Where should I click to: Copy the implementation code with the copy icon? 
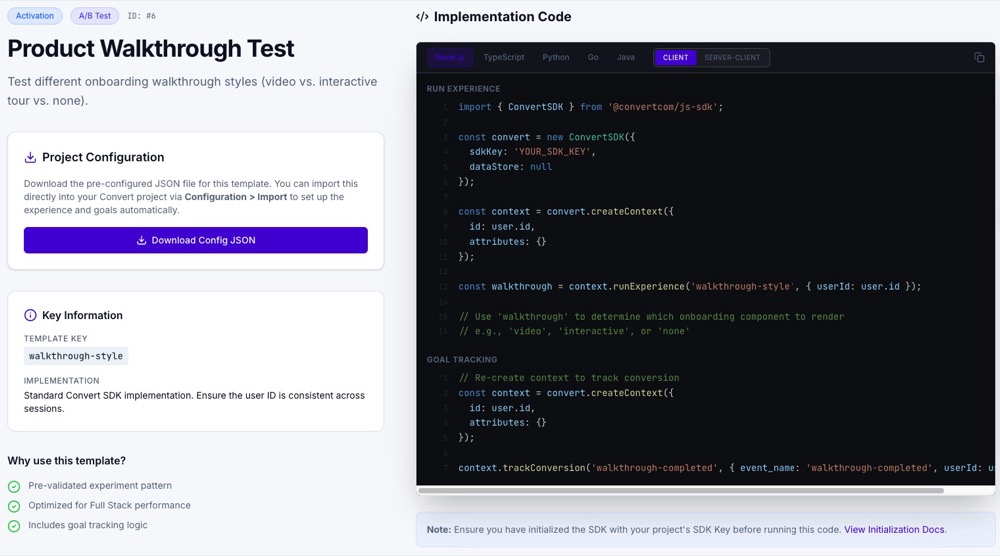(979, 58)
